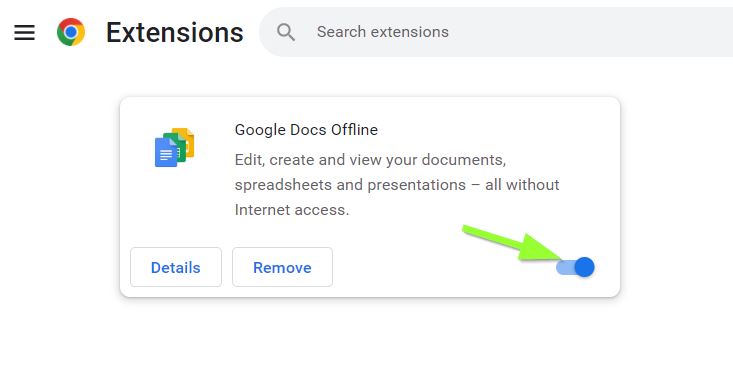
Task: Click the green Sheets page in extension icon
Action: pyautogui.click(x=179, y=147)
